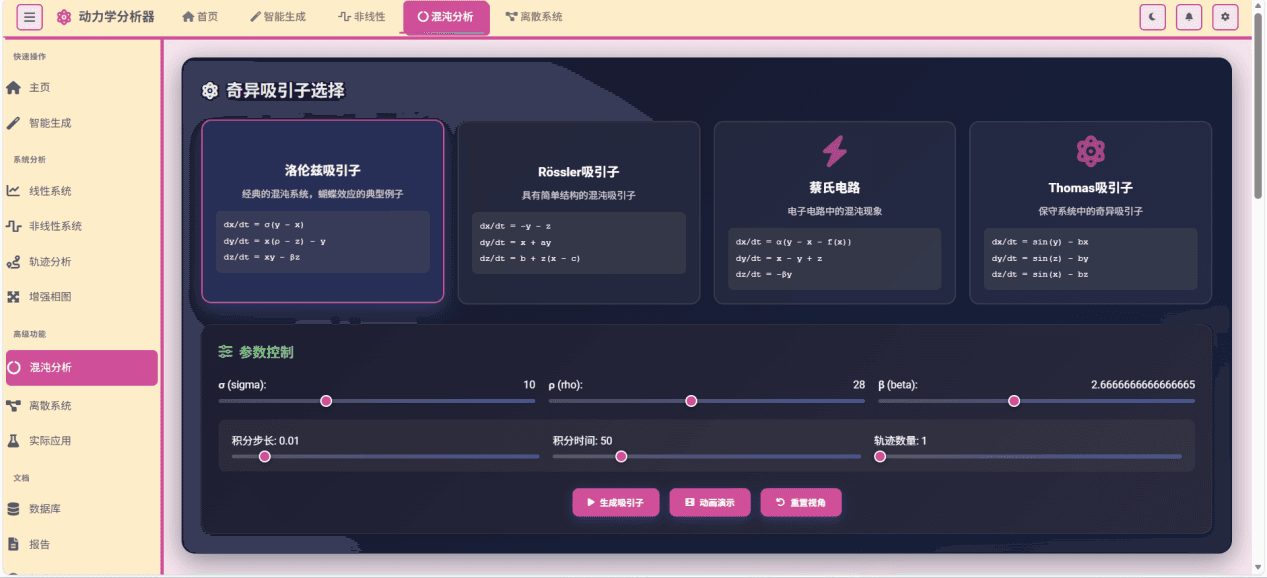Click the Thomas吸引子 atom icon
This screenshot has height=578, width=1267.
click(1090, 152)
